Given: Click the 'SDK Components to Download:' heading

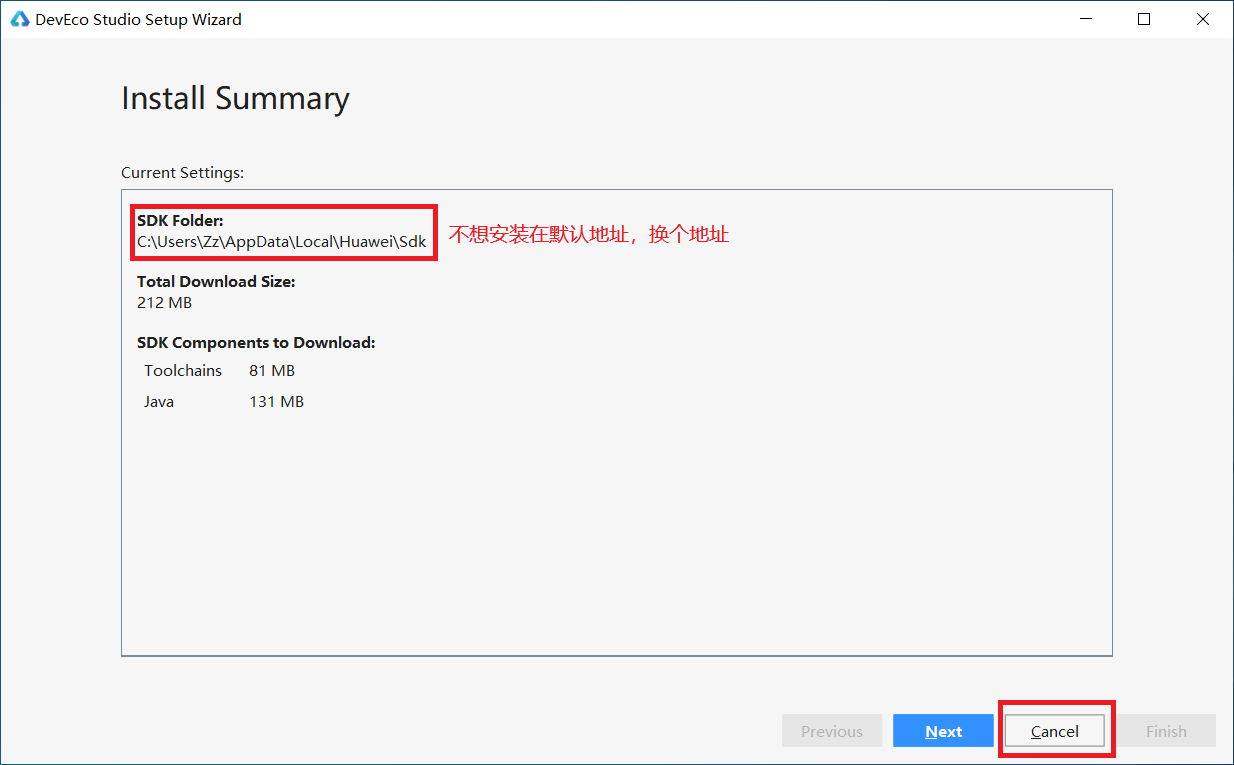Looking at the screenshot, I should click(x=256, y=342).
